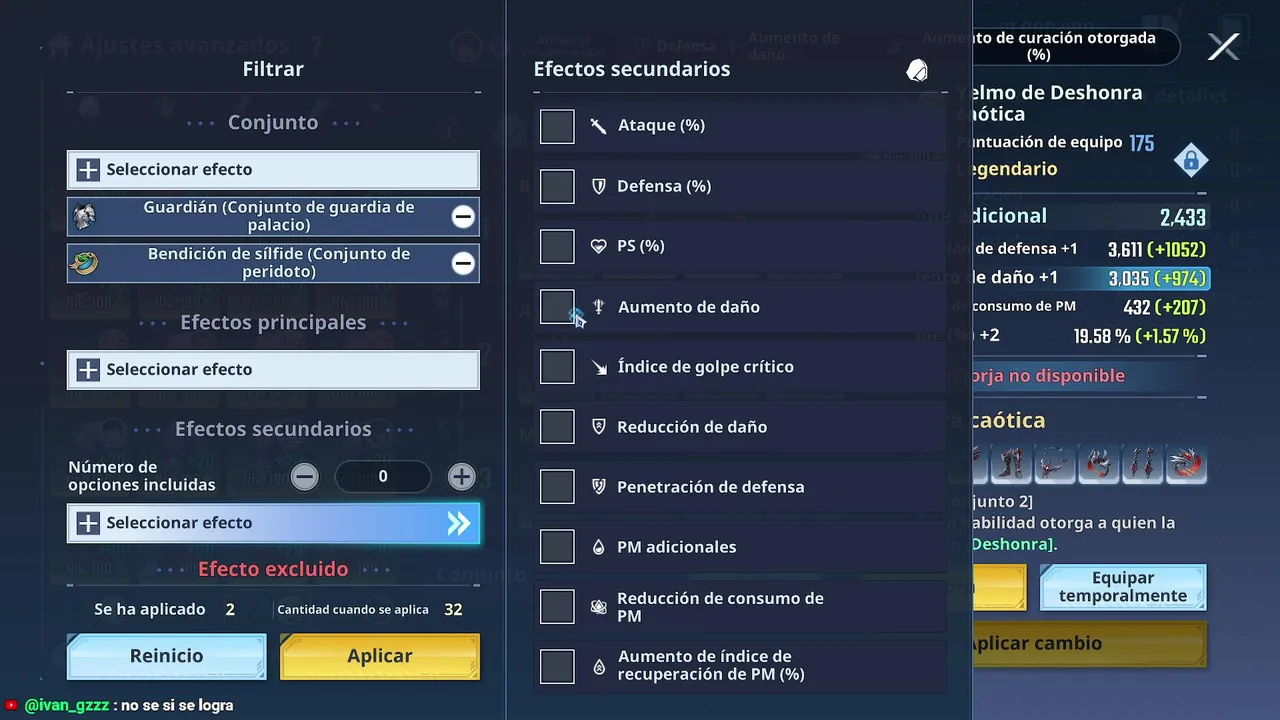The image size is (1280, 720).
Task: Remove the Guardián set filter
Action: pyautogui.click(x=462, y=216)
